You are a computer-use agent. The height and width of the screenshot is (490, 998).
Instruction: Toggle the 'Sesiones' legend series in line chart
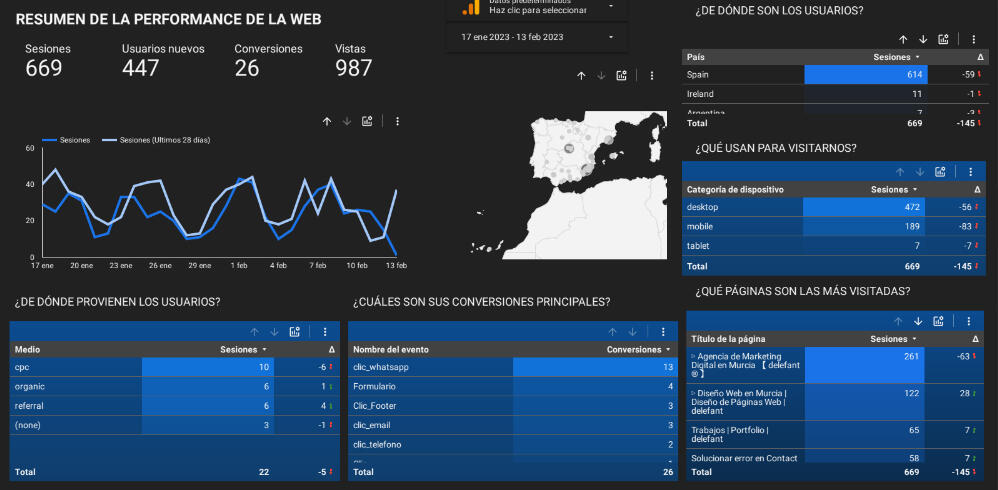coord(68,141)
